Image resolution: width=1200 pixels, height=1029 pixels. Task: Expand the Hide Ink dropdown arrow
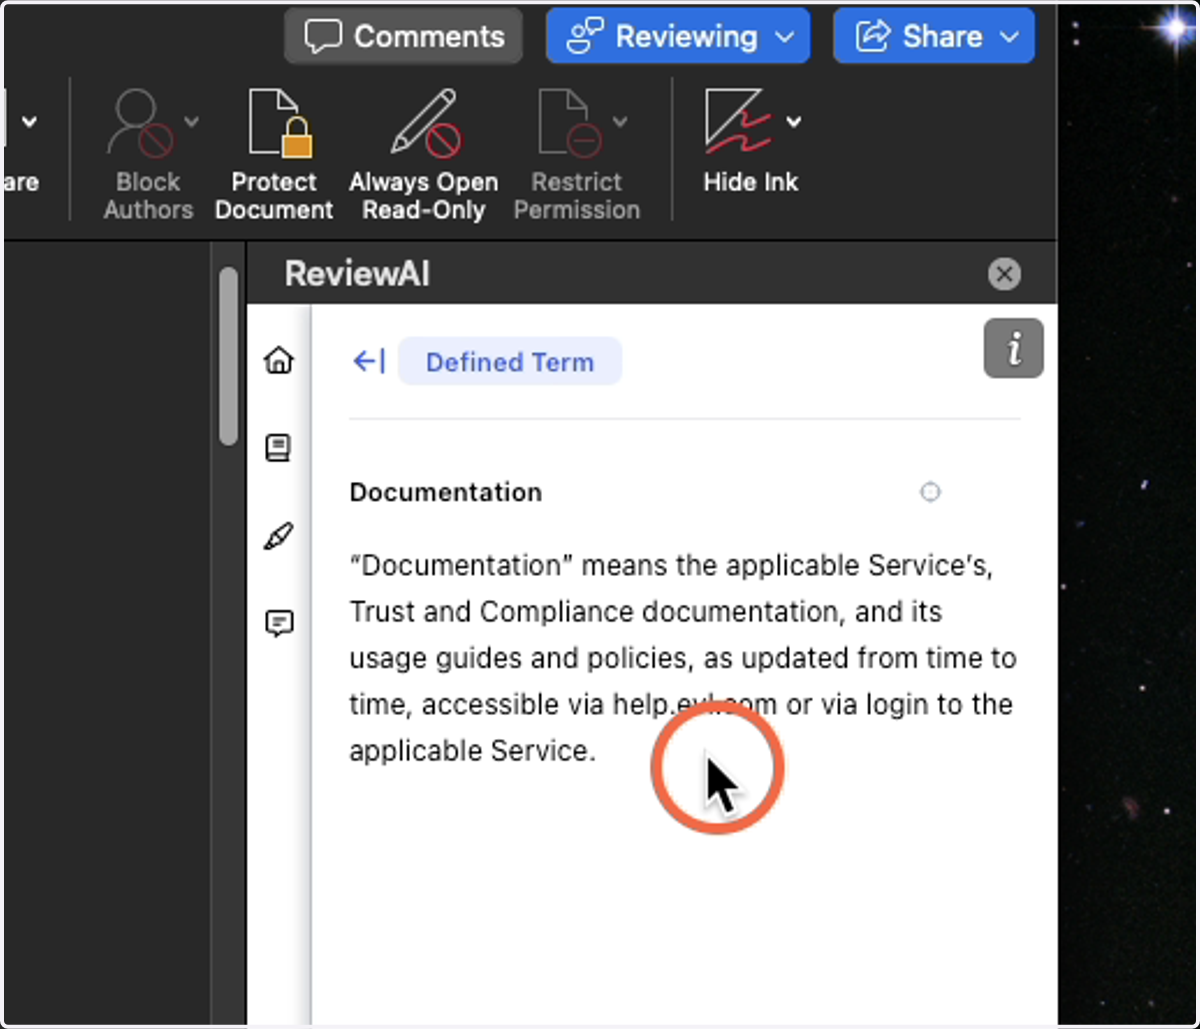[x=794, y=122]
